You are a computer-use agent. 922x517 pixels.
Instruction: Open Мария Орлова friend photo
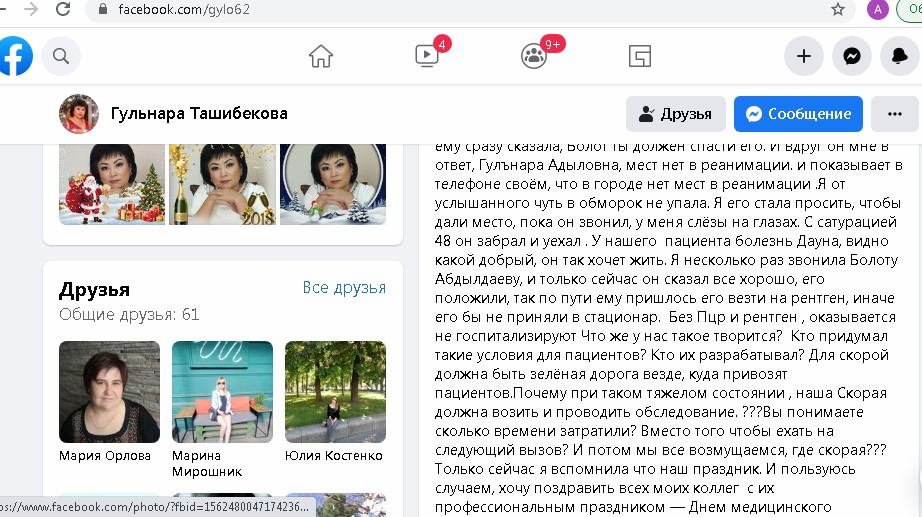coord(109,392)
